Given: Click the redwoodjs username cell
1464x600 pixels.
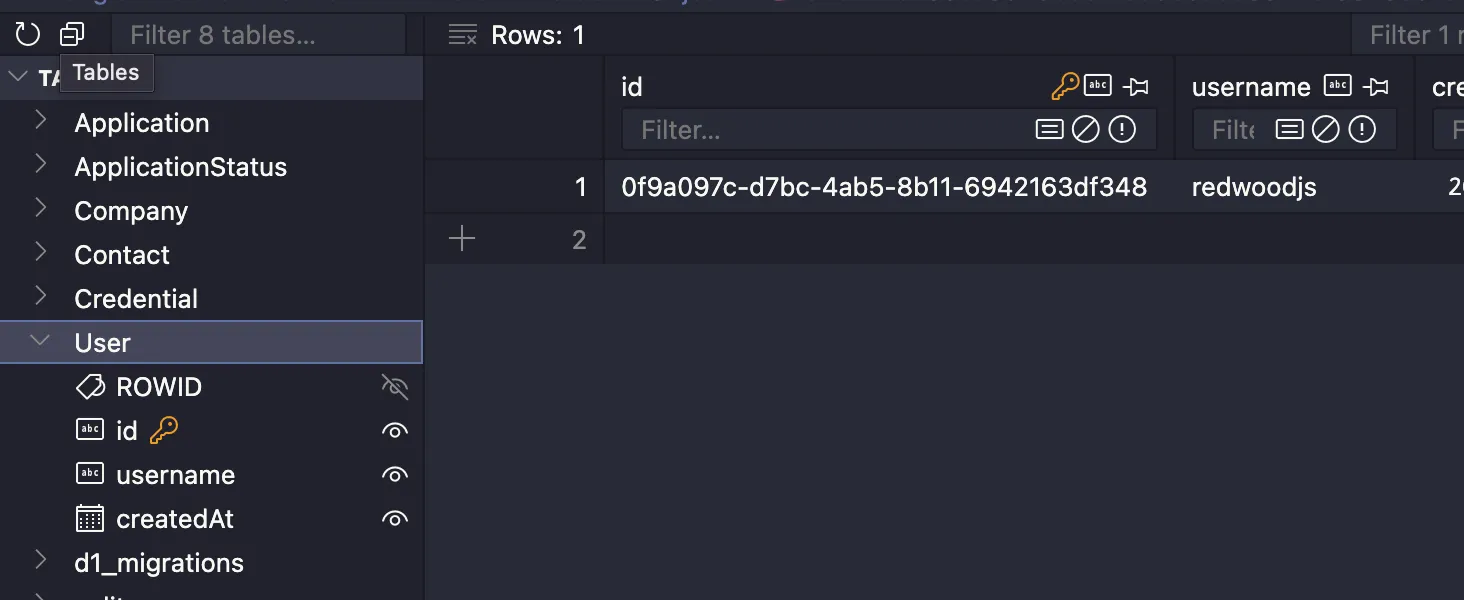Looking at the screenshot, I should pyautogui.click(x=1254, y=187).
